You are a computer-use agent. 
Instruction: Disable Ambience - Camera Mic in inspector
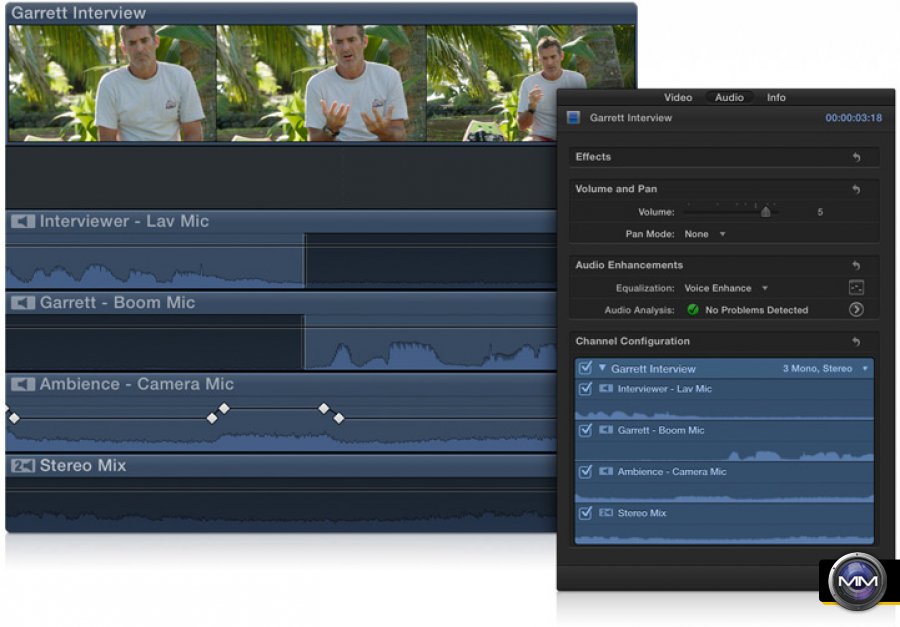pyautogui.click(x=585, y=471)
